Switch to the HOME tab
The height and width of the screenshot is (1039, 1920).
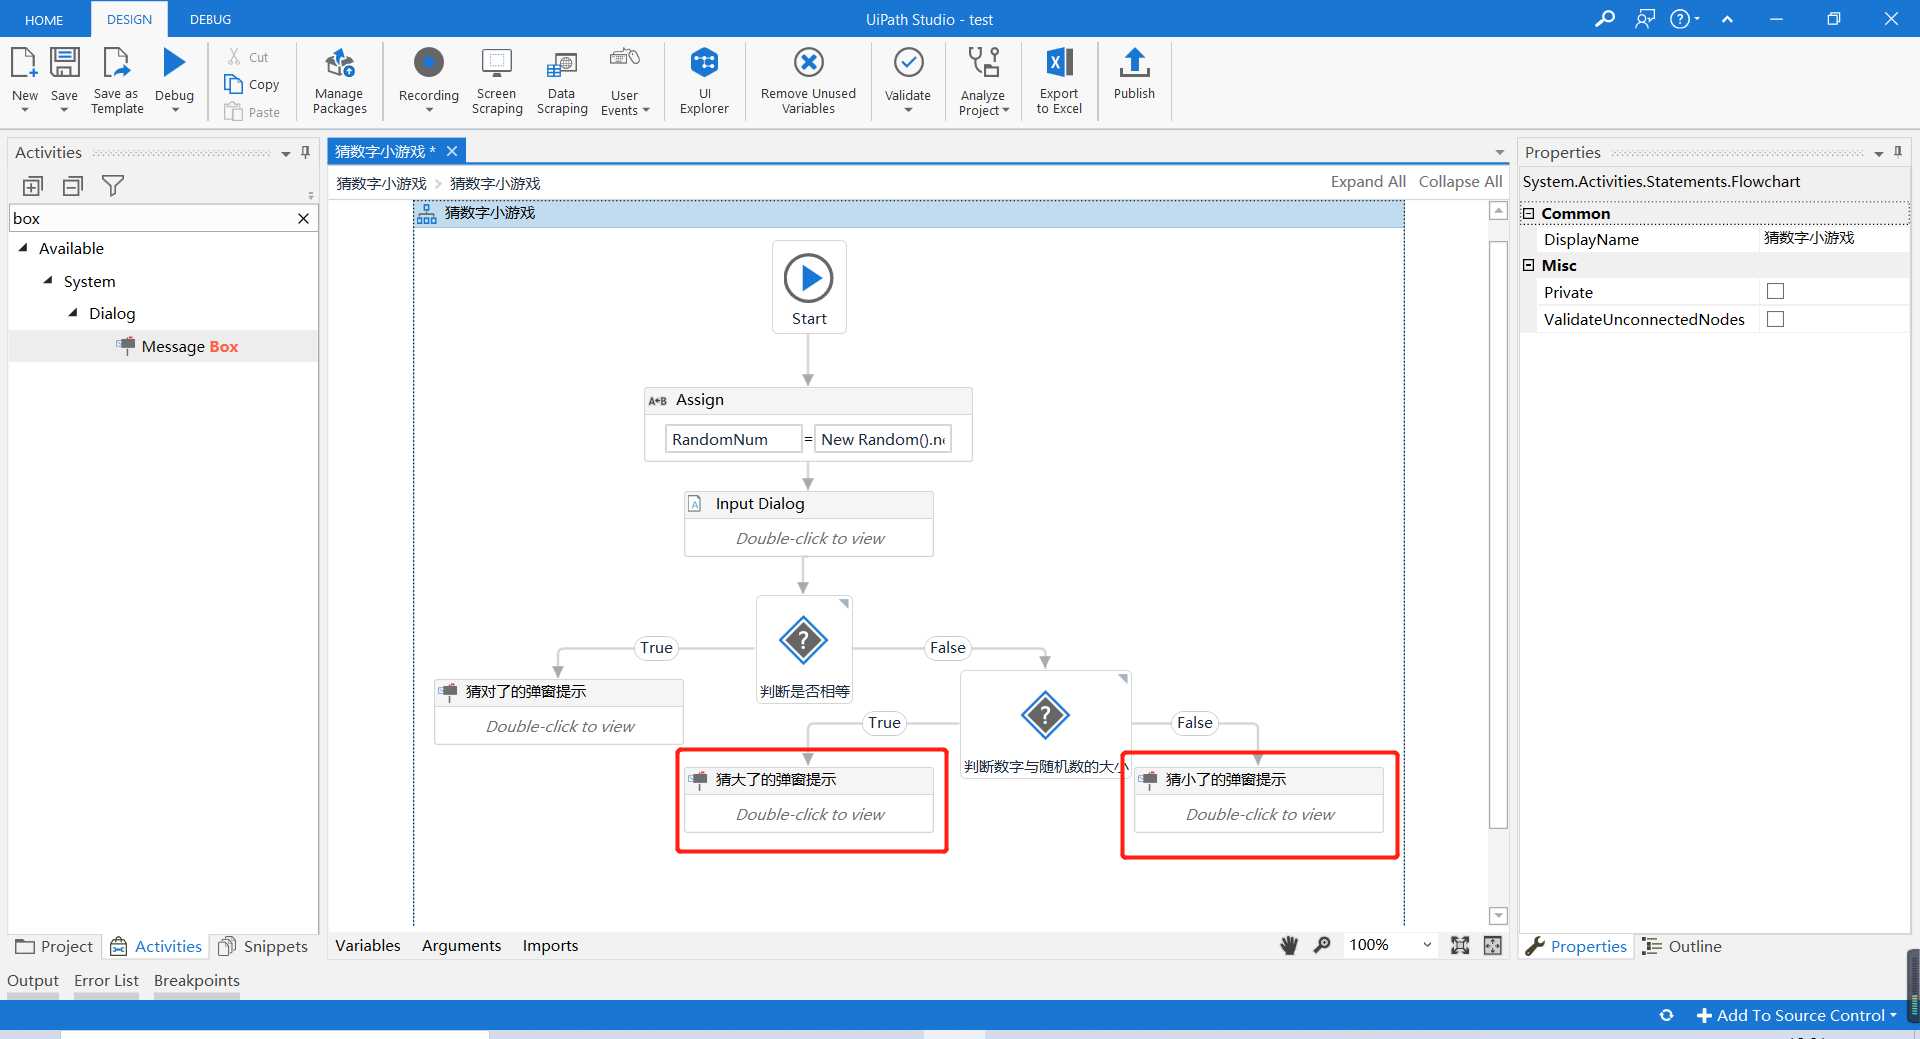(x=44, y=20)
